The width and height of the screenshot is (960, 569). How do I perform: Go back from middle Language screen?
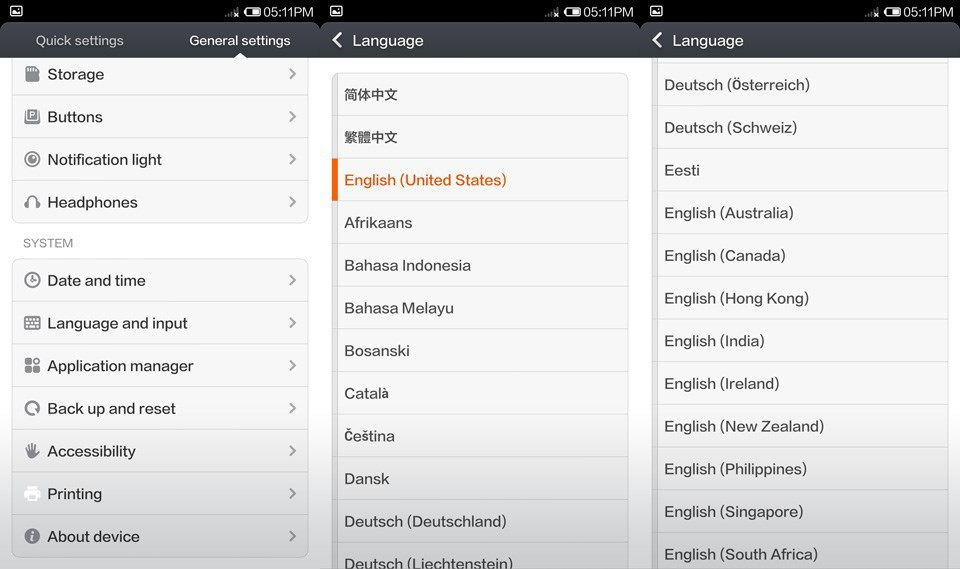(x=337, y=40)
